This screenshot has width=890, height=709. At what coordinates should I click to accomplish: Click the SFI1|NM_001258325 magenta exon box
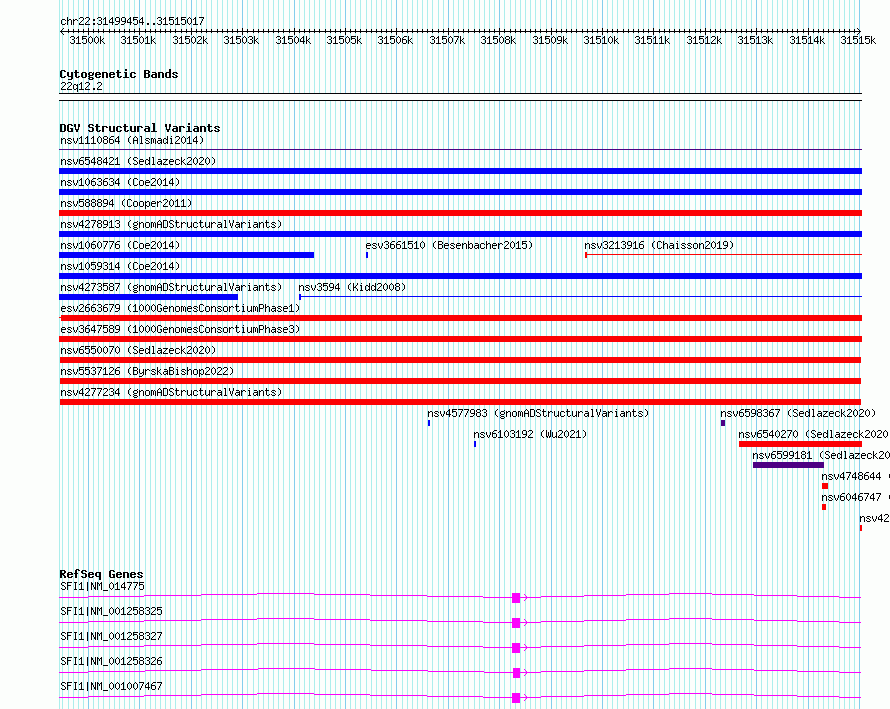point(516,623)
